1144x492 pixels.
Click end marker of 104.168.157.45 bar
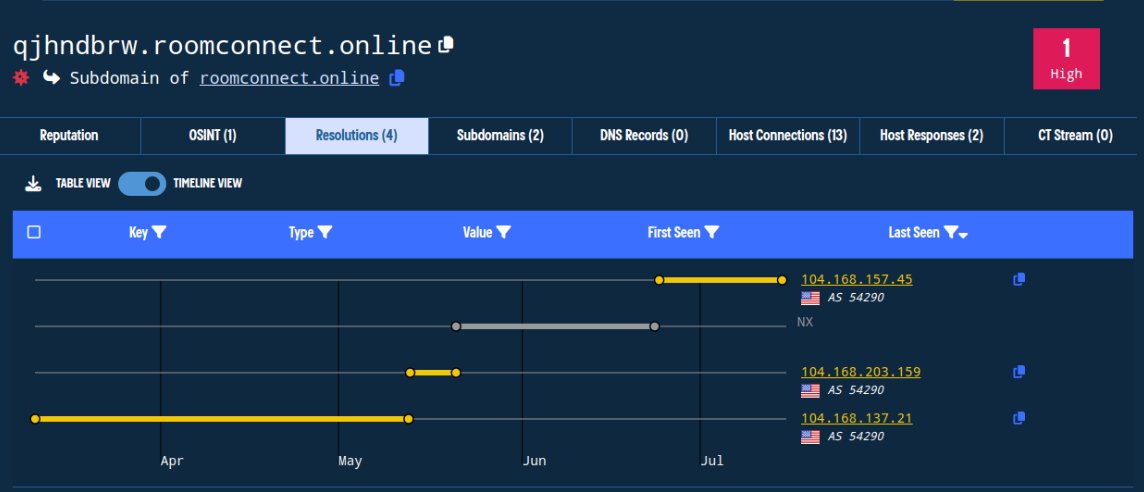tap(781, 280)
